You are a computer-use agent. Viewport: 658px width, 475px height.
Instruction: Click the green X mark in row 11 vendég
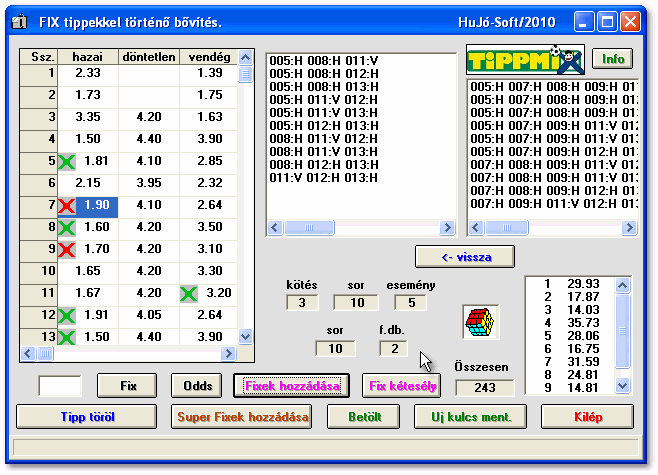pyautogui.click(x=189, y=293)
